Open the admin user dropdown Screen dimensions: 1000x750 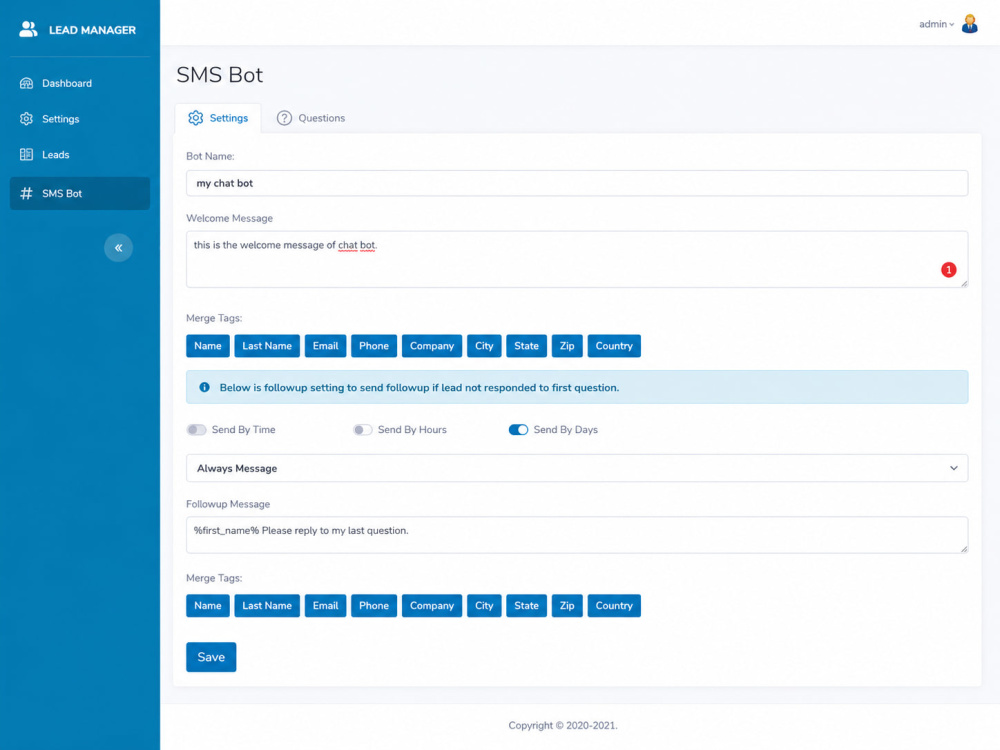(x=936, y=24)
